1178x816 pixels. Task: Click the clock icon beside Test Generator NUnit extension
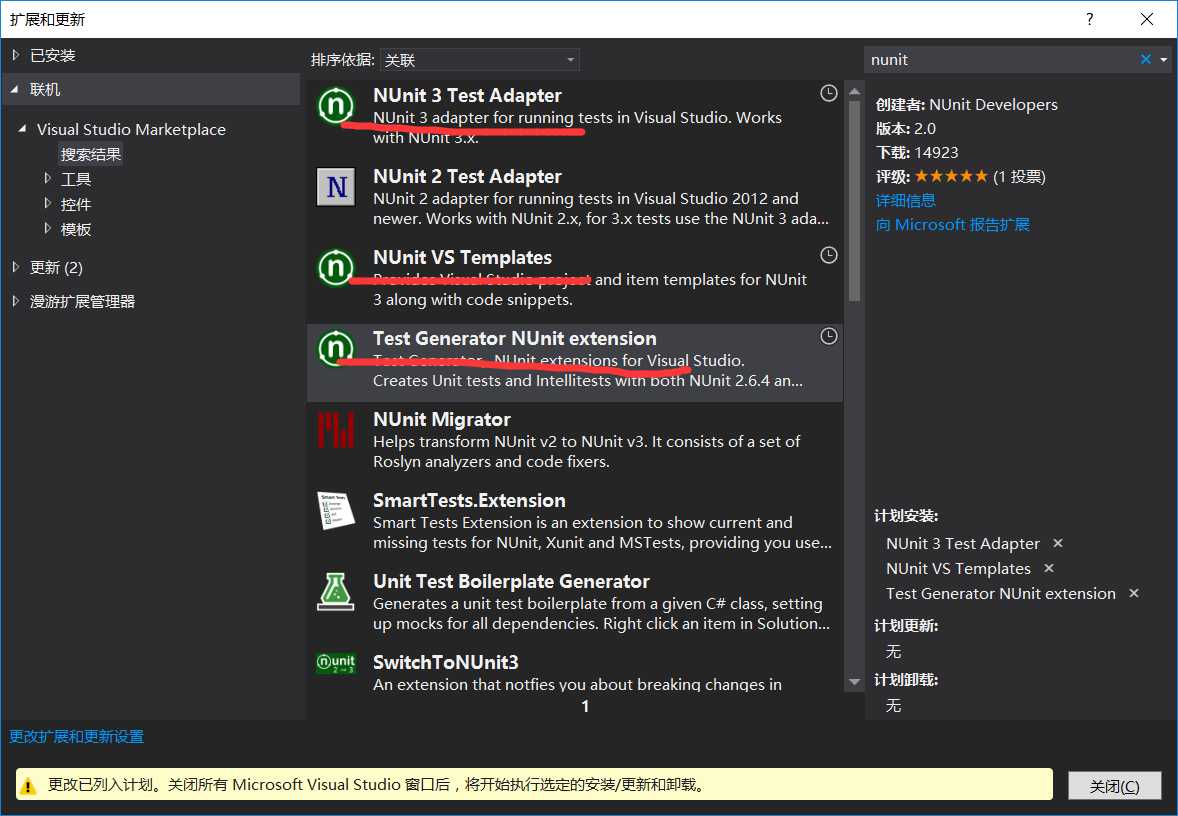click(x=829, y=337)
